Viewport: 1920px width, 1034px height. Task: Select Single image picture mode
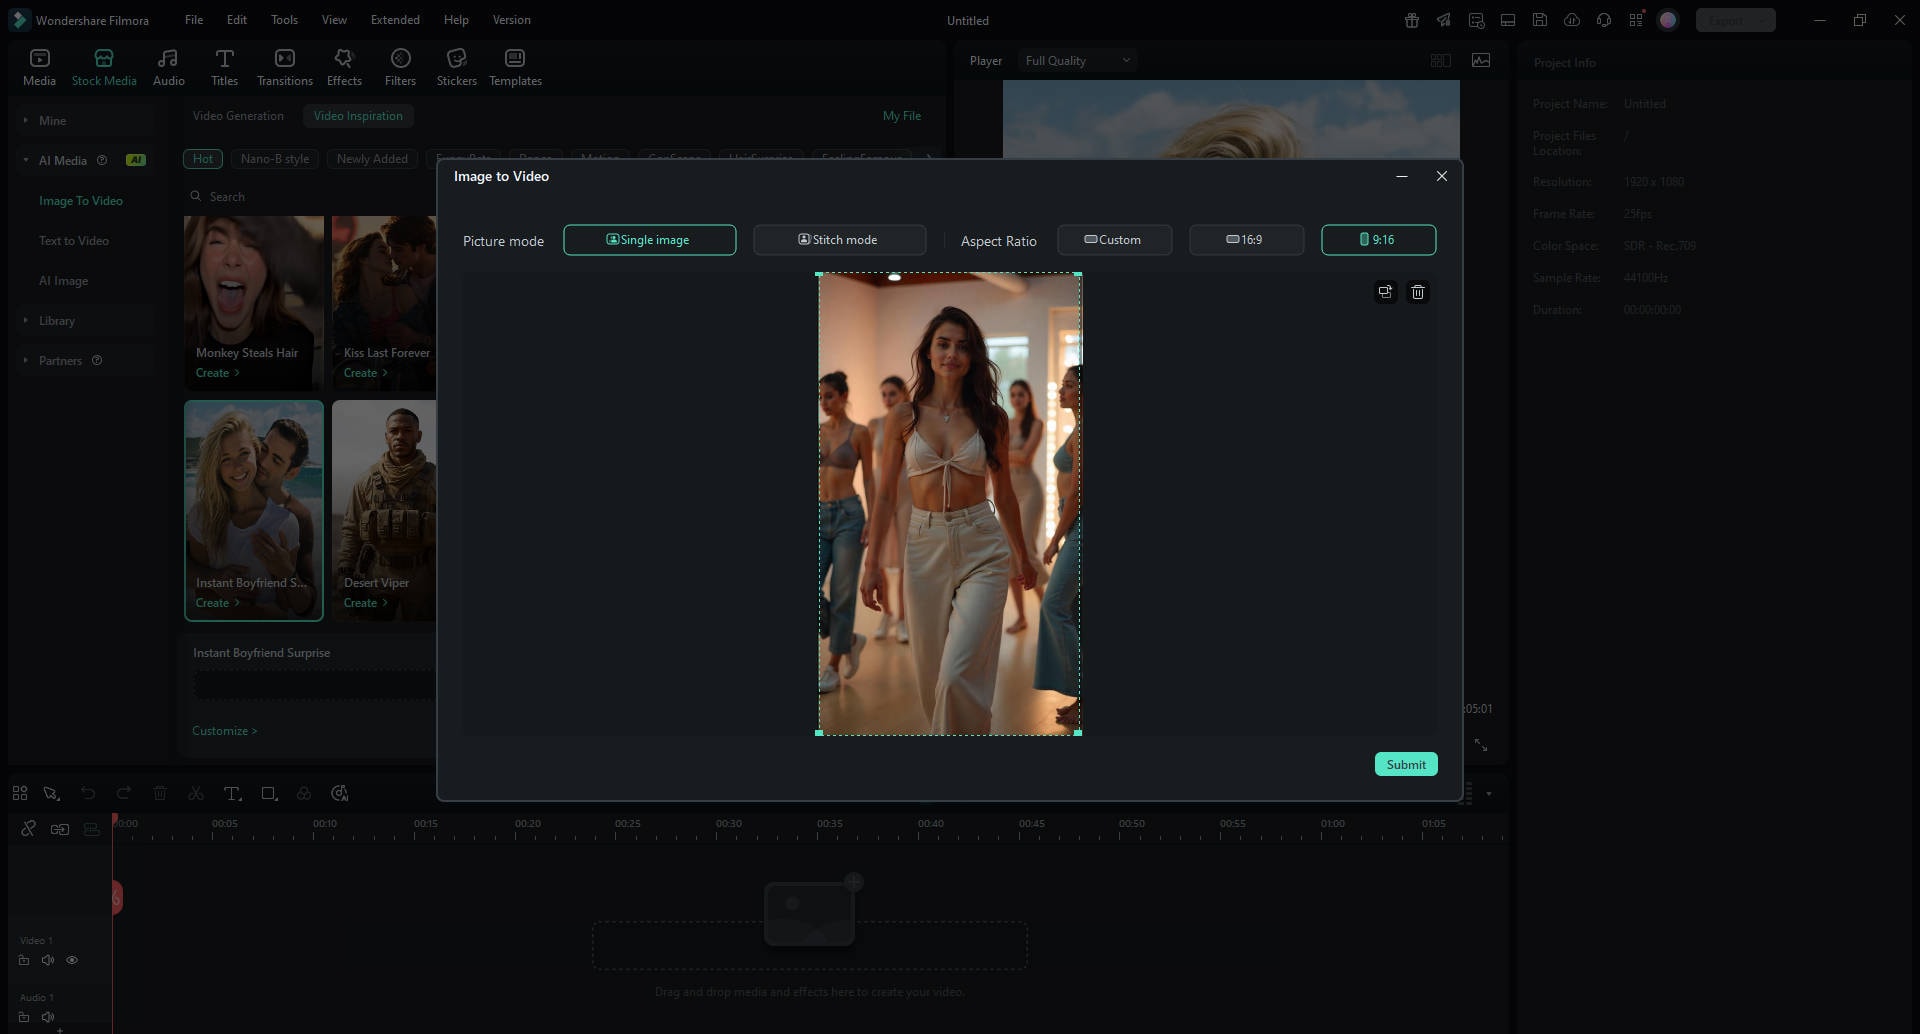(x=650, y=240)
